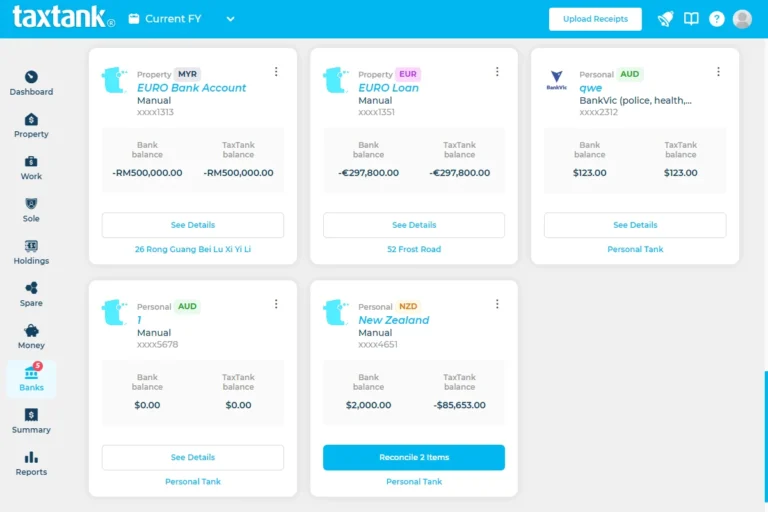Open the Summary sidebar icon
This screenshot has width=768, height=512.
[31, 415]
